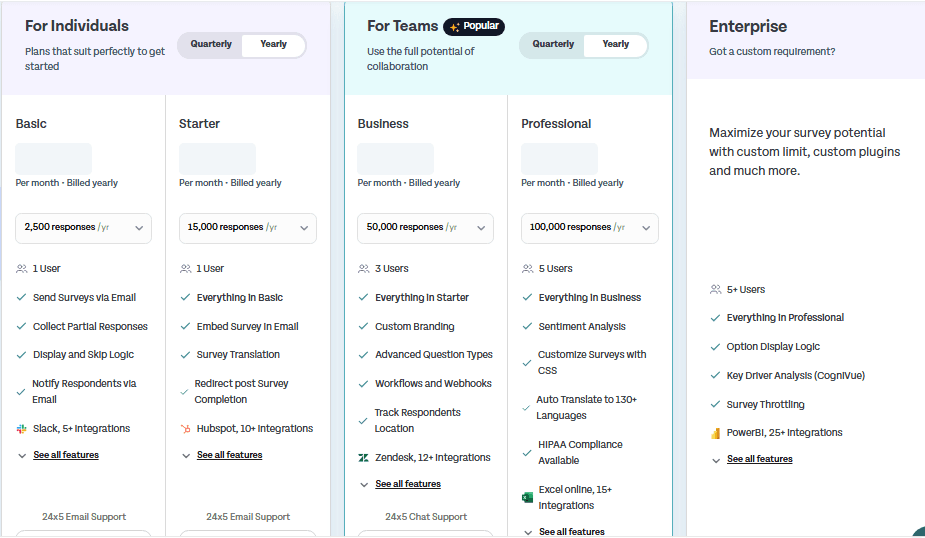Click checkmark beside Custom Branding
925x538 pixels.
[363, 326]
